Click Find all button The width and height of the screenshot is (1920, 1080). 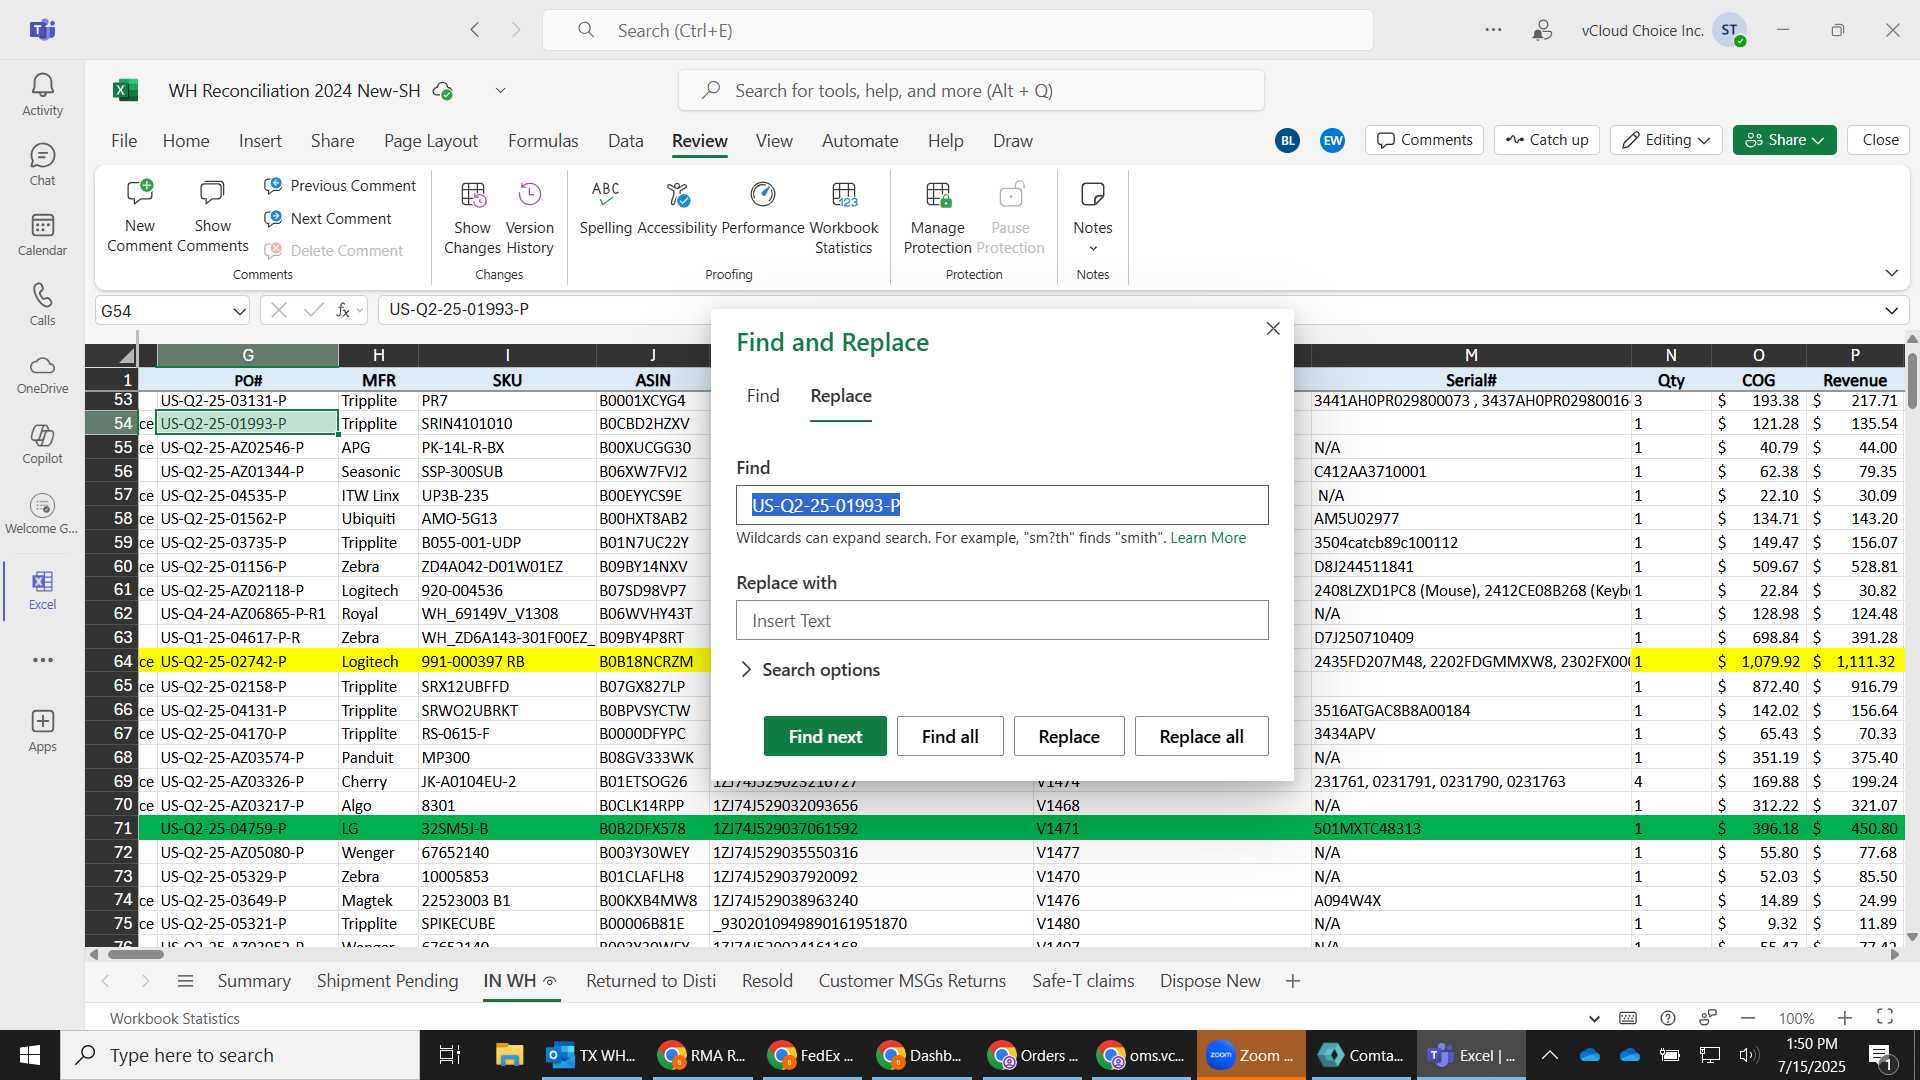[950, 736]
